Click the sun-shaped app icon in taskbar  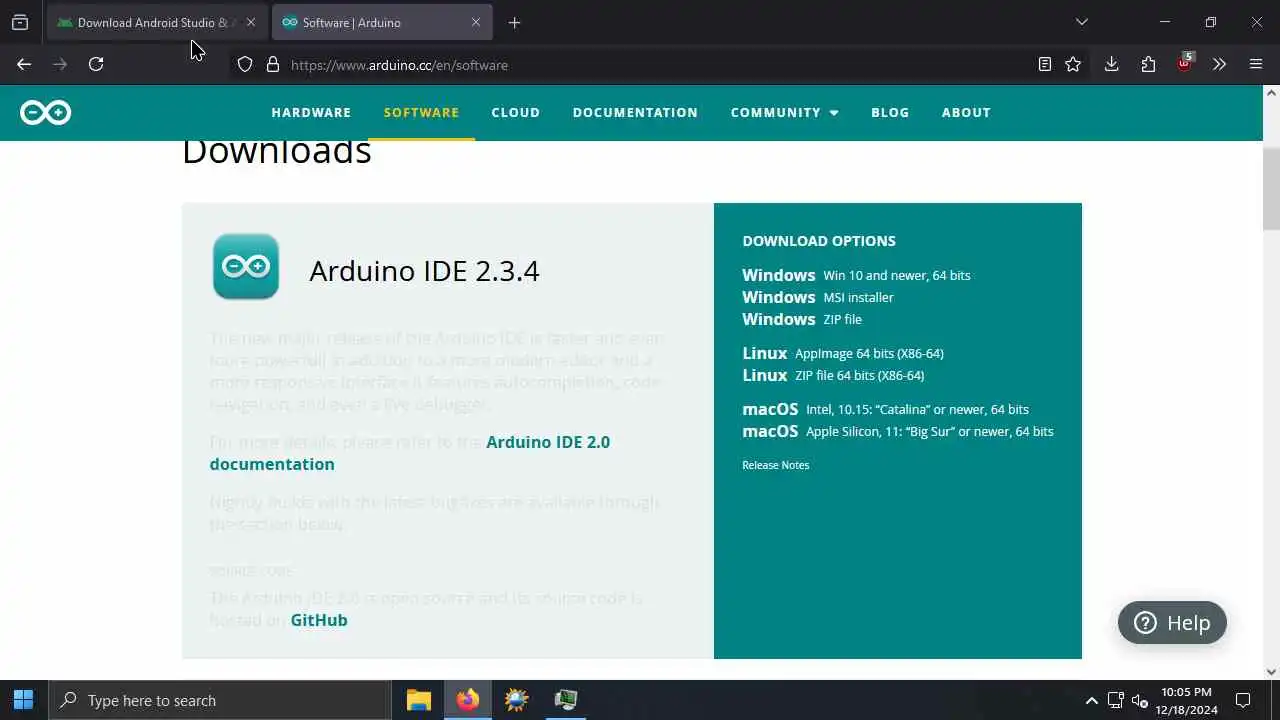click(517, 700)
